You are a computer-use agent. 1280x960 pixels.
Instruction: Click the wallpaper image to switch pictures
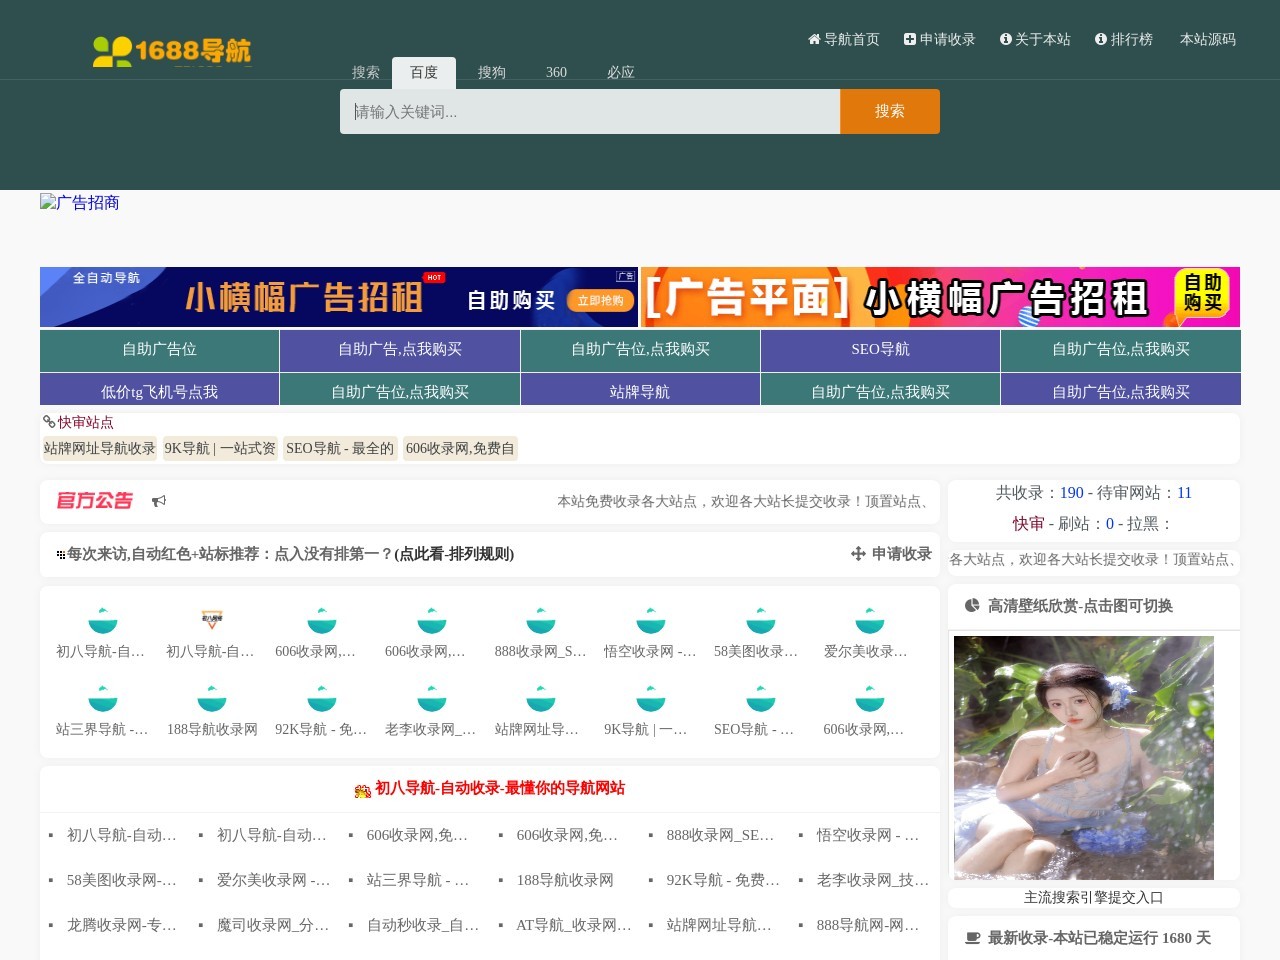tap(1083, 757)
